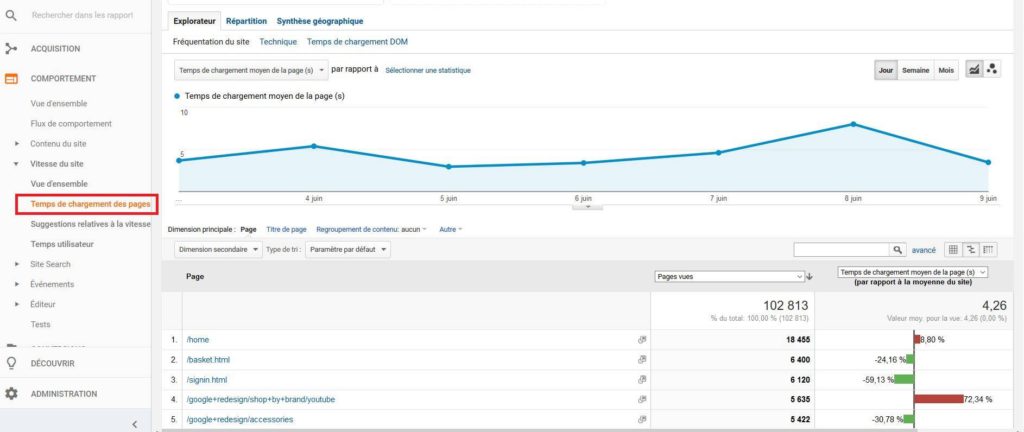The height and width of the screenshot is (432, 1024).
Task: Select the Mois time granularity
Action: coord(946,70)
